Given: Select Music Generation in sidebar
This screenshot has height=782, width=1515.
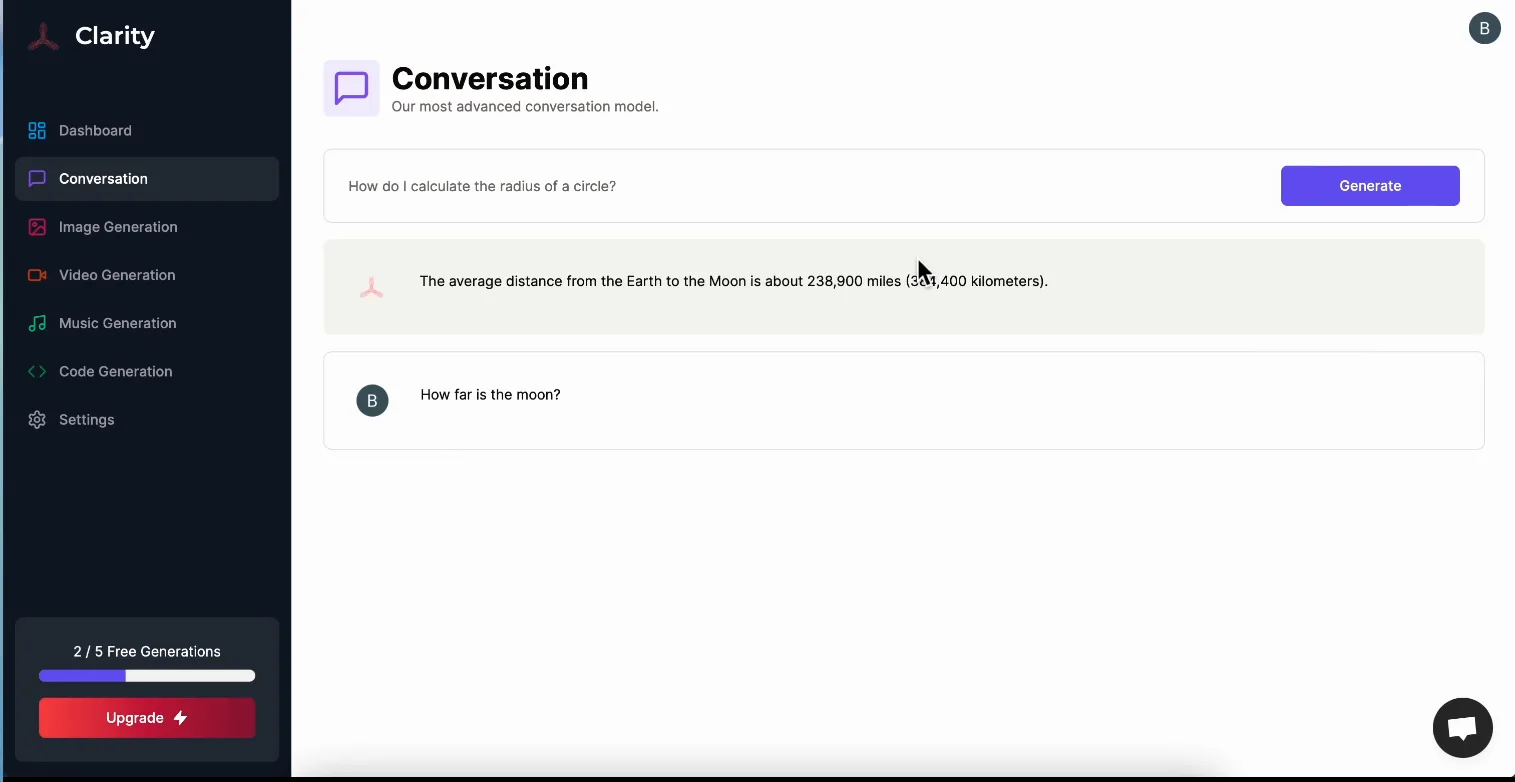Looking at the screenshot, I should [117, 323].
